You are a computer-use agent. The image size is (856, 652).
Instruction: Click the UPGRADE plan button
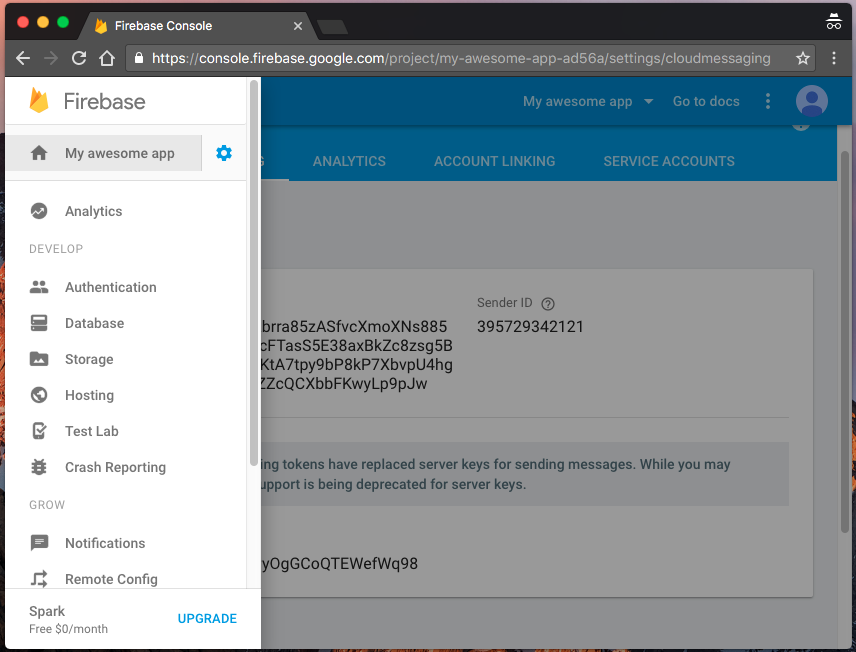[x=207, y=619]
